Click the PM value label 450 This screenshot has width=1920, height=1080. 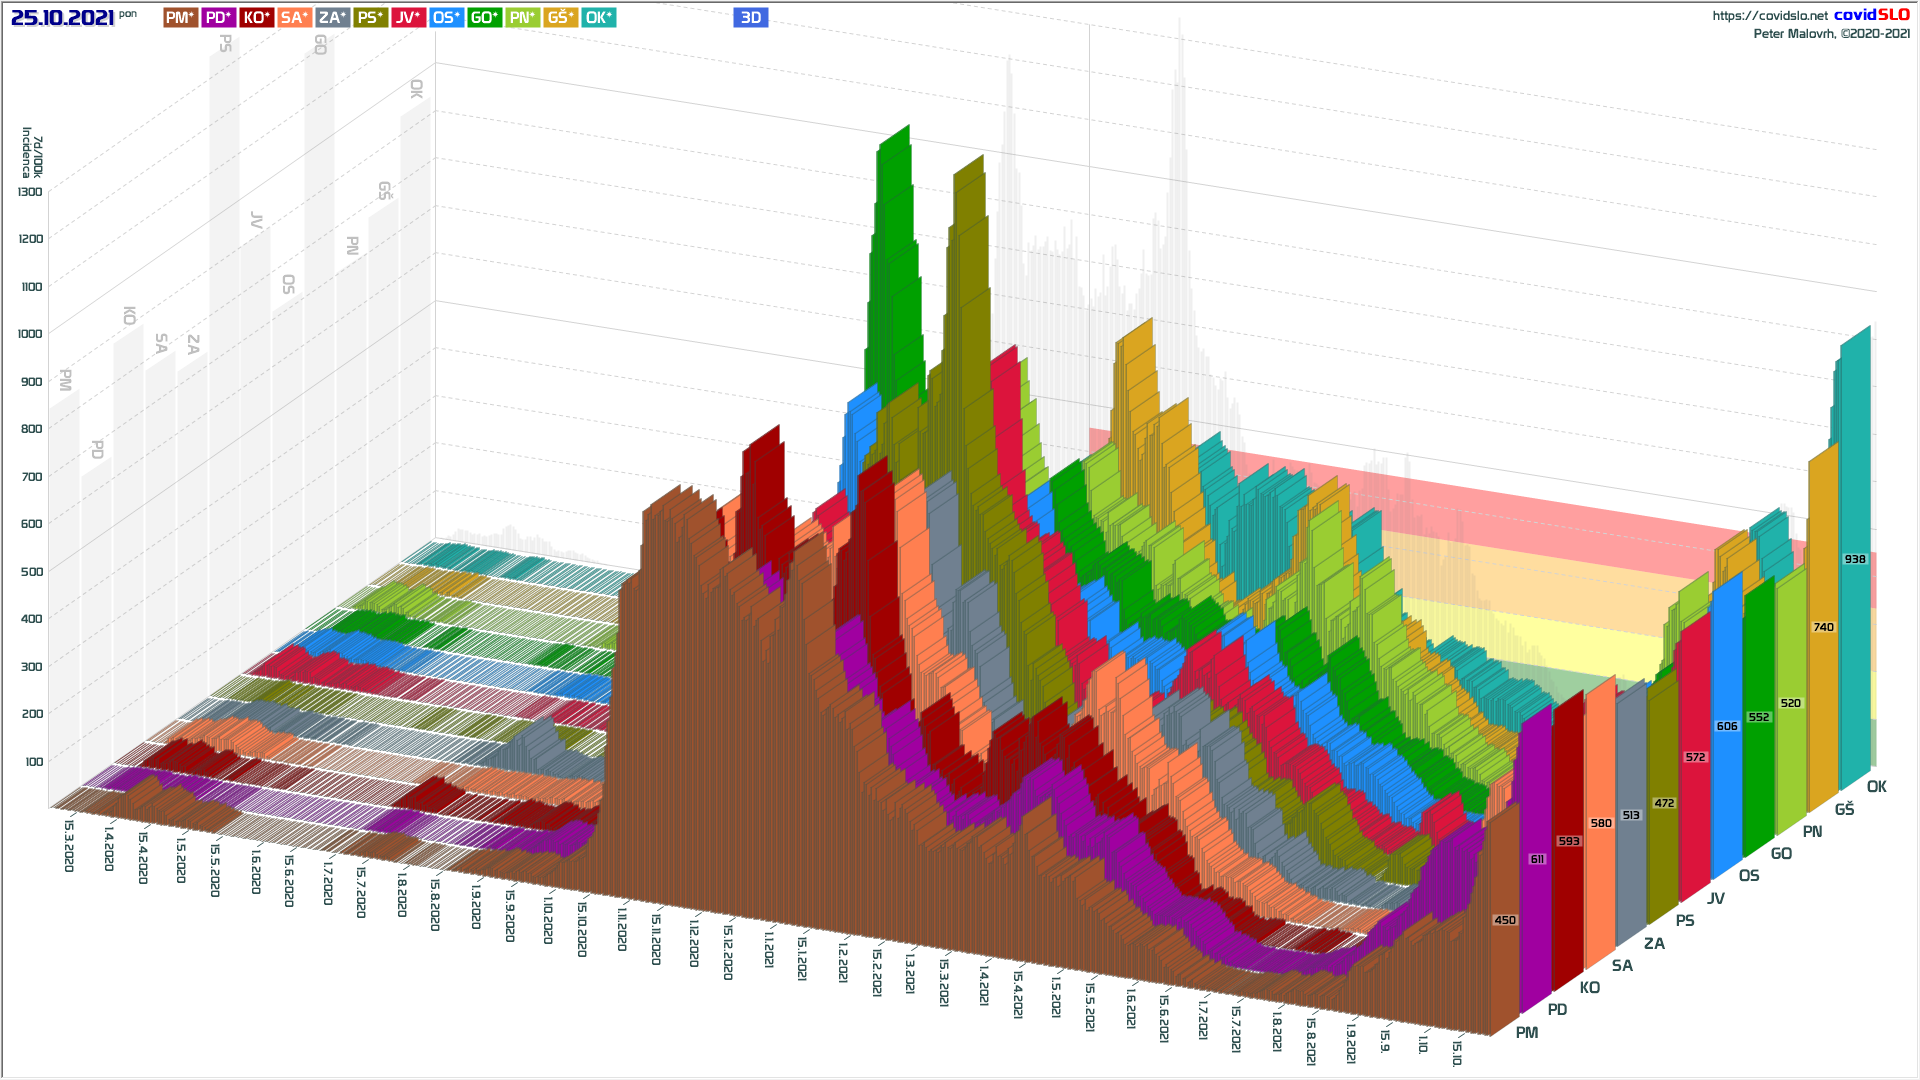pos(1504,920)
